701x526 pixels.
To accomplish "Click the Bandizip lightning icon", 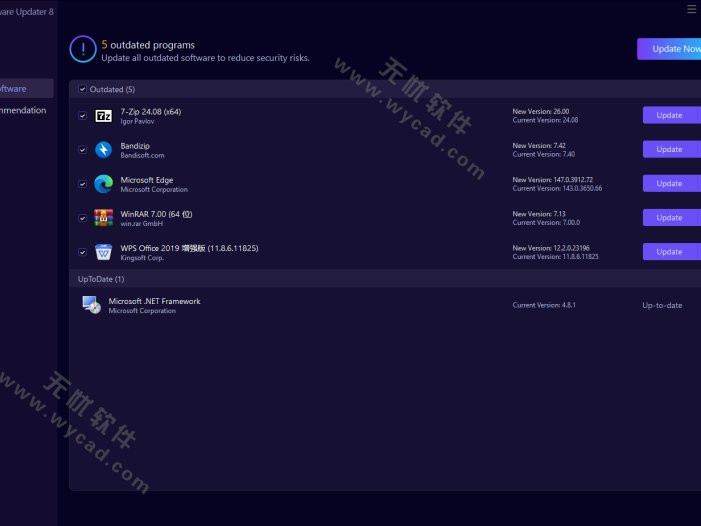I will tap(104, 150).
